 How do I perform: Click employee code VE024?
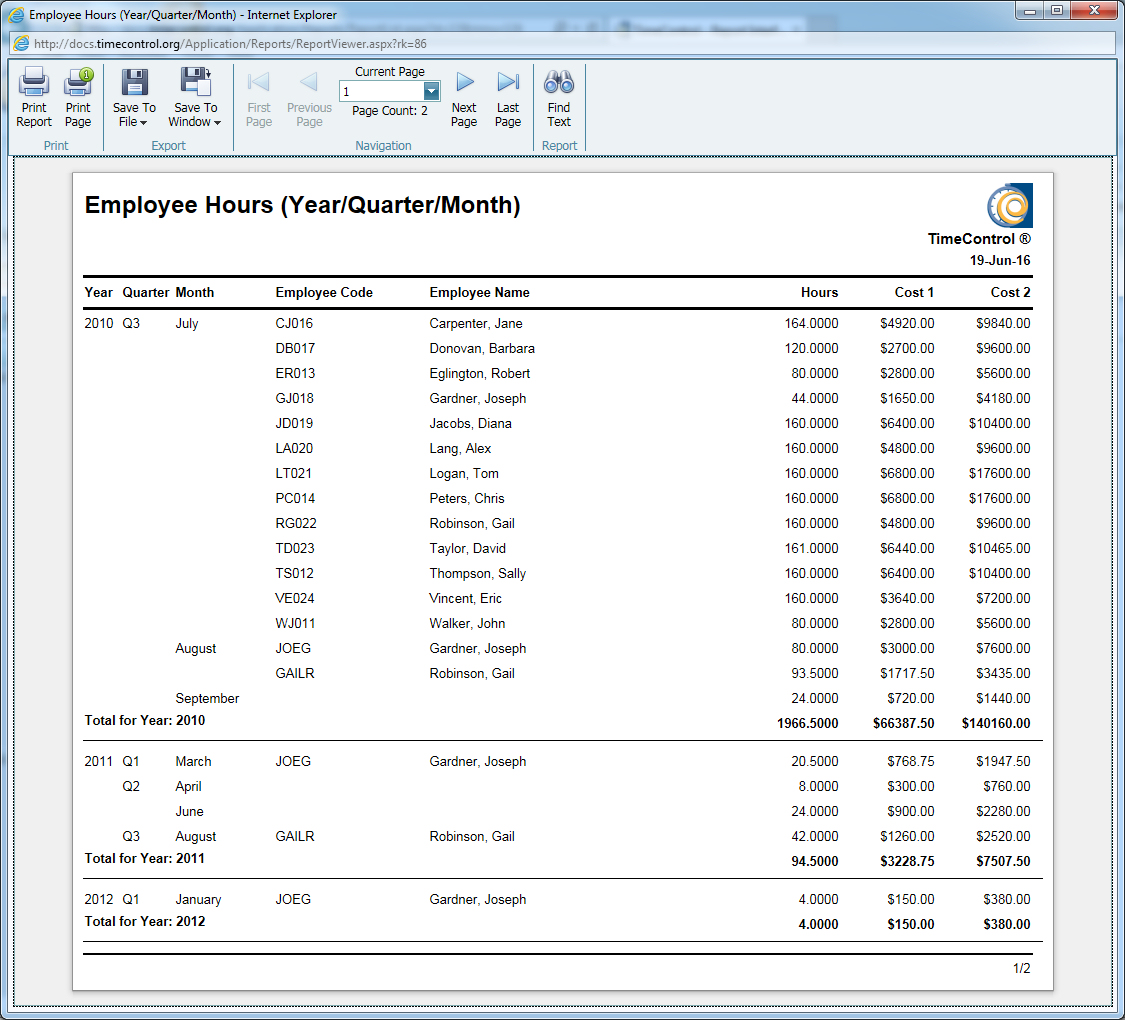[x=295, y=598]
